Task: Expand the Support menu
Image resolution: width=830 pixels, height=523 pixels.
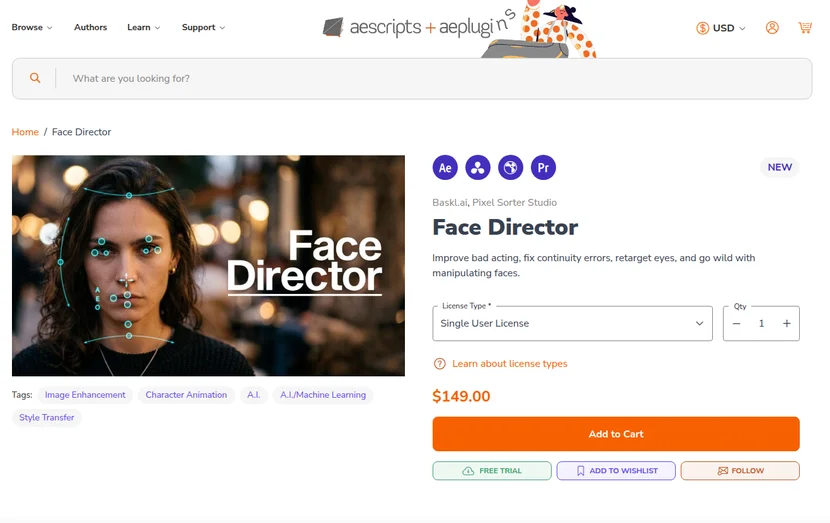Action: click(203, 28)
